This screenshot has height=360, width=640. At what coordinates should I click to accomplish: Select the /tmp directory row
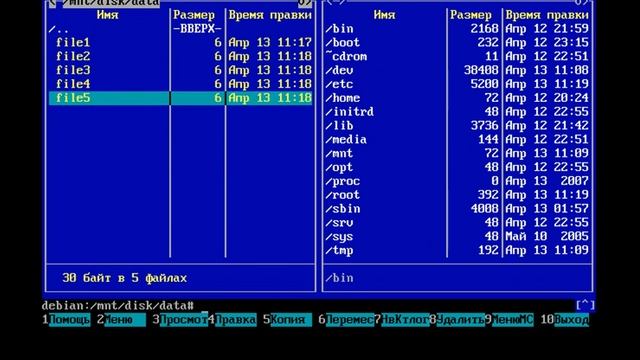click(x=457, y=251)
